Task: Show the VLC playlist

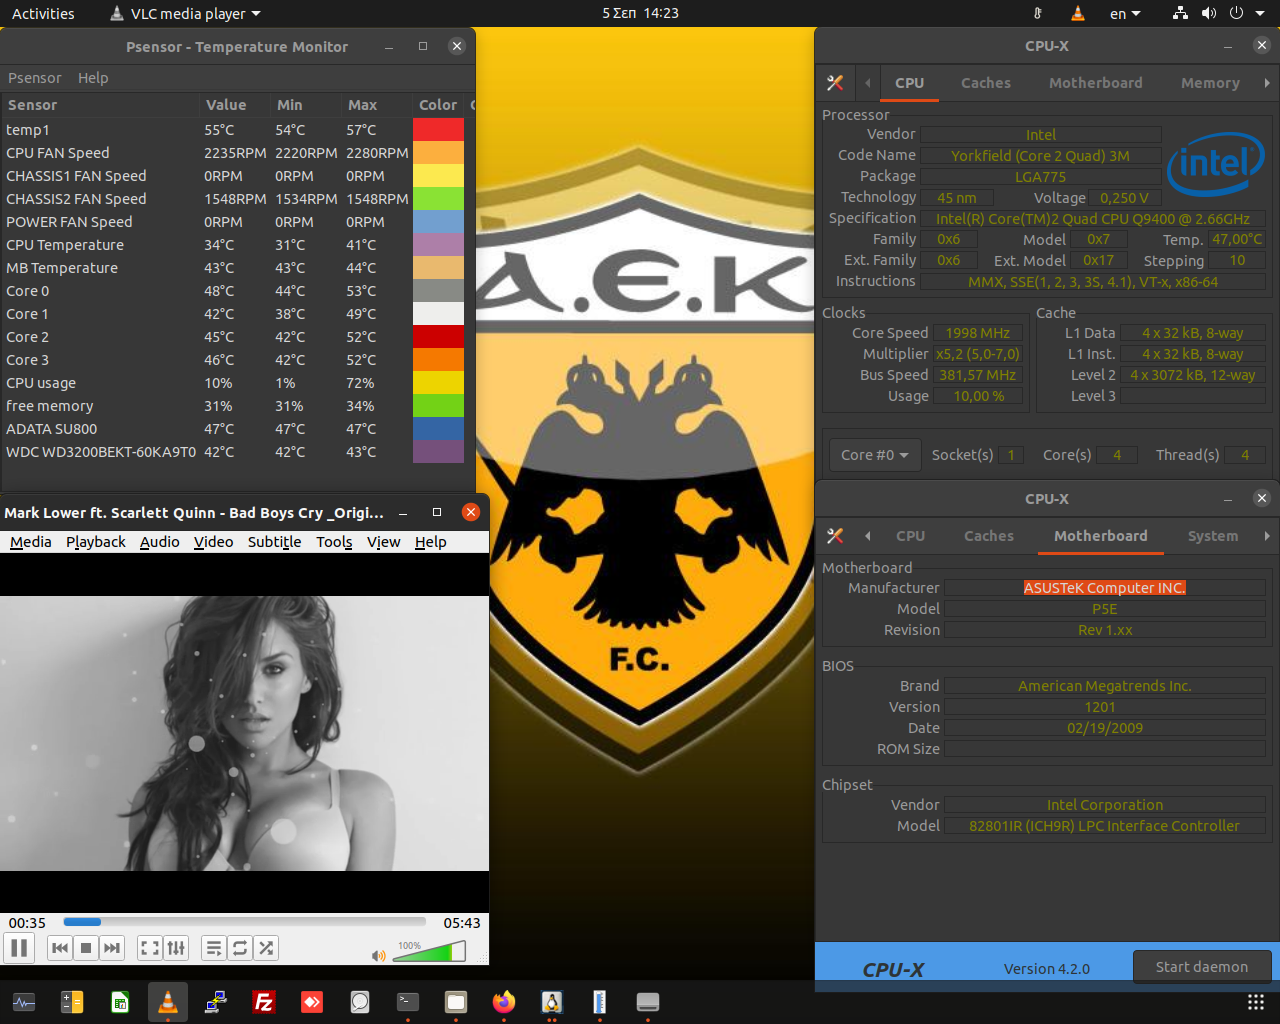Action: (214, 948)
